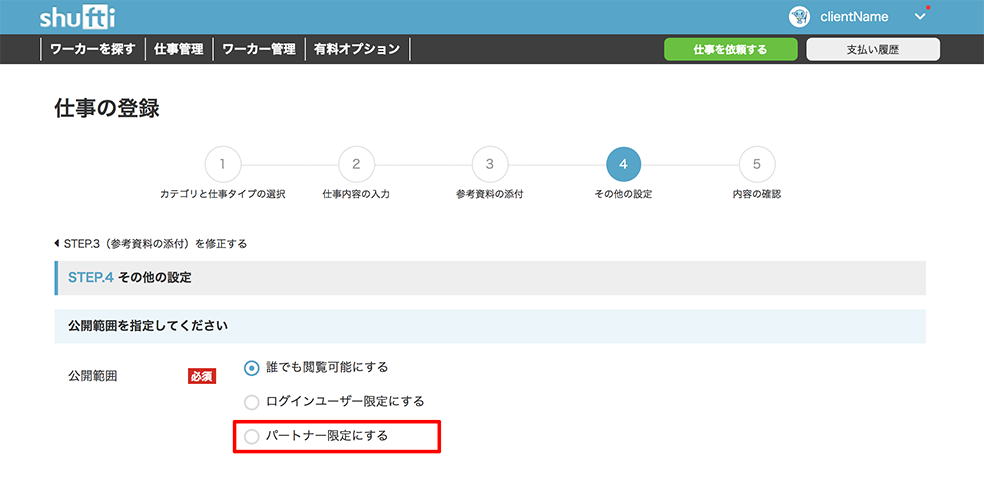Click the 仕事を依頼する button
The width and height of the screenshot is (984, 492).
tap(730, 50)
